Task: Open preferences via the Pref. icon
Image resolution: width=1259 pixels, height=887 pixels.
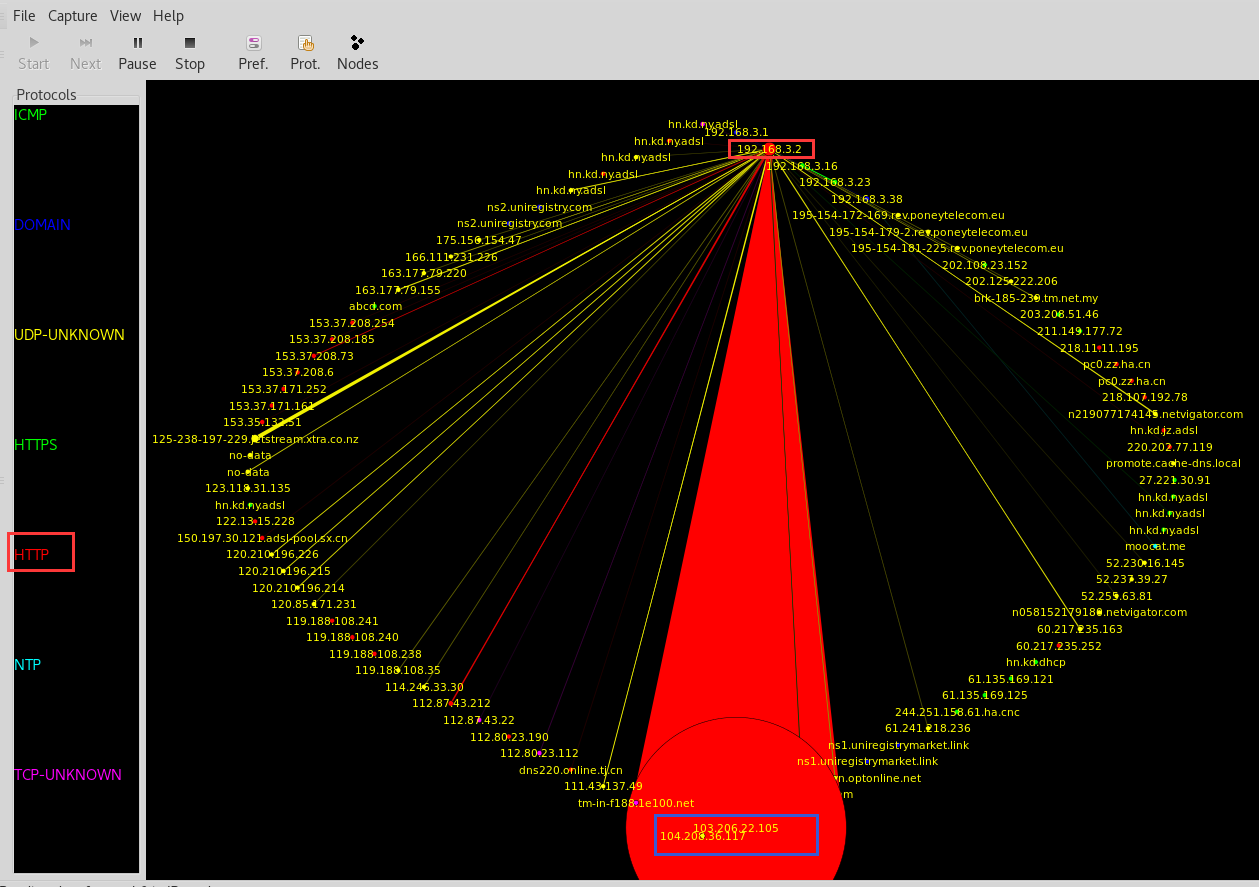Action: (253, 43)
